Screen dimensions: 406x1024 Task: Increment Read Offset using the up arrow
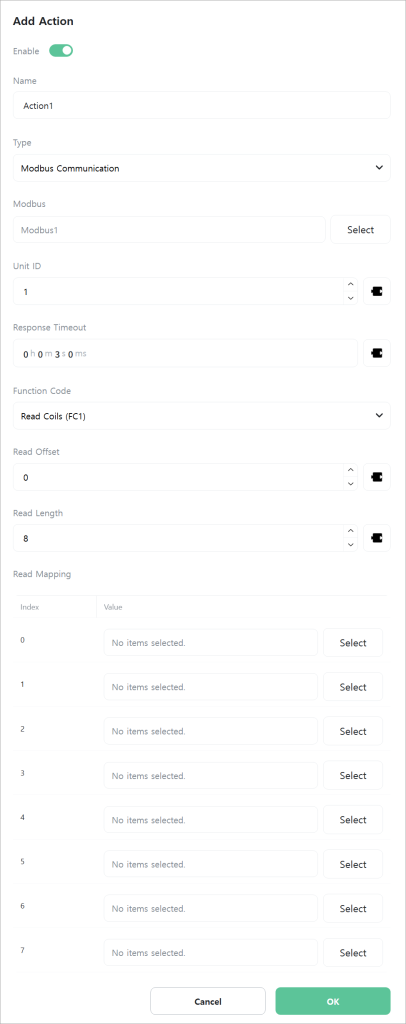point(351,470)
